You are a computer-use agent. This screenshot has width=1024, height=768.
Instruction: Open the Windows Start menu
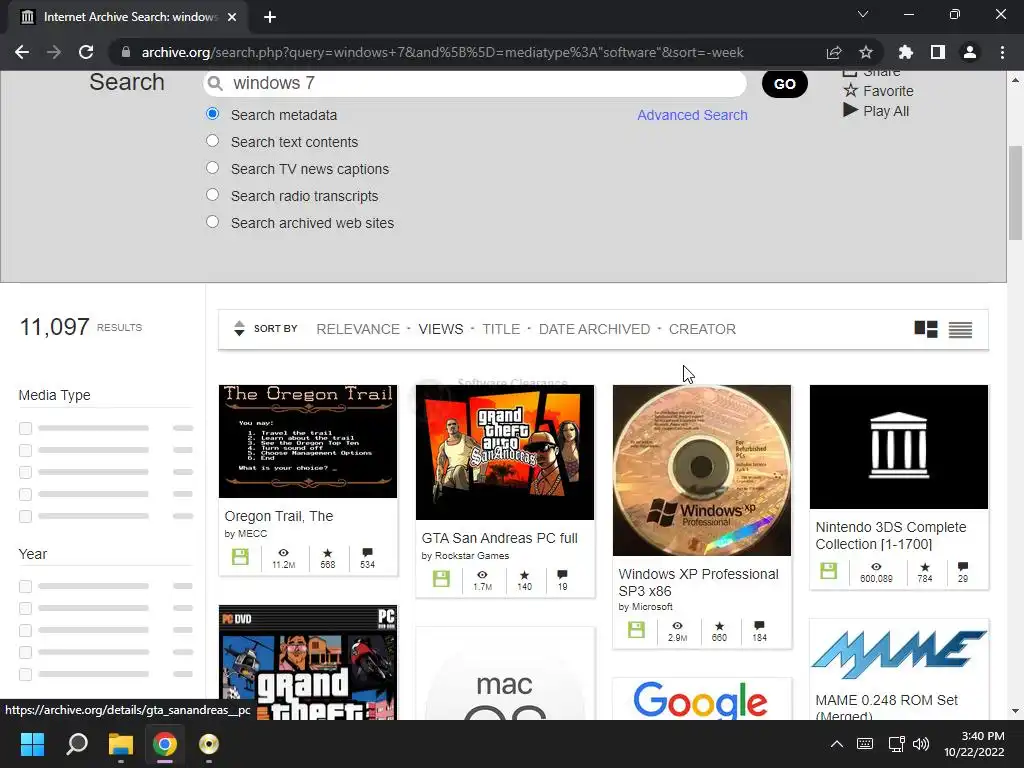tap(32, 744)
